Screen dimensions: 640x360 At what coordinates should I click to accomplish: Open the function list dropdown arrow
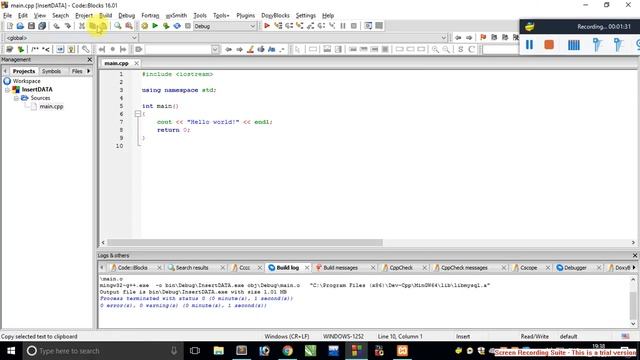point(444,38)
